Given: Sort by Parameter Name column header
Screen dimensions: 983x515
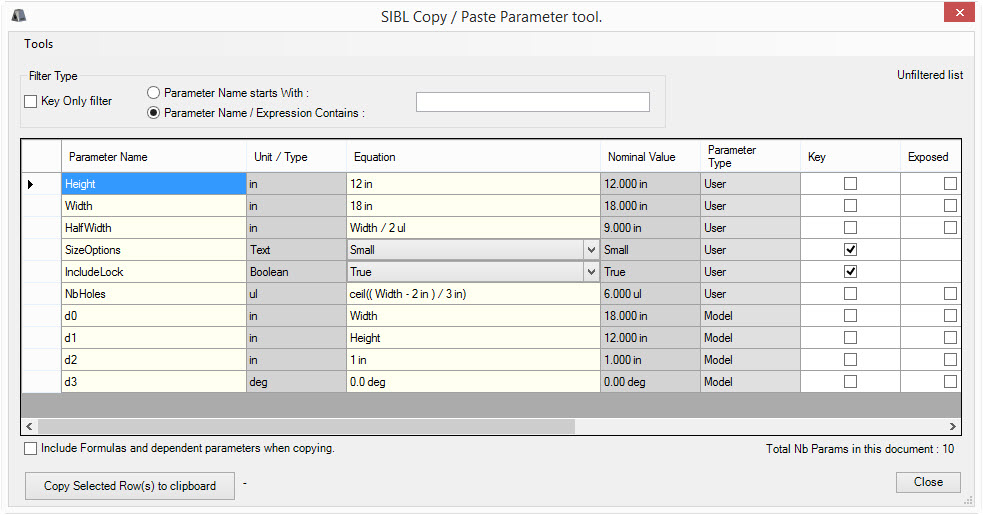Looking at the screenshot, I should coord(154,157).
